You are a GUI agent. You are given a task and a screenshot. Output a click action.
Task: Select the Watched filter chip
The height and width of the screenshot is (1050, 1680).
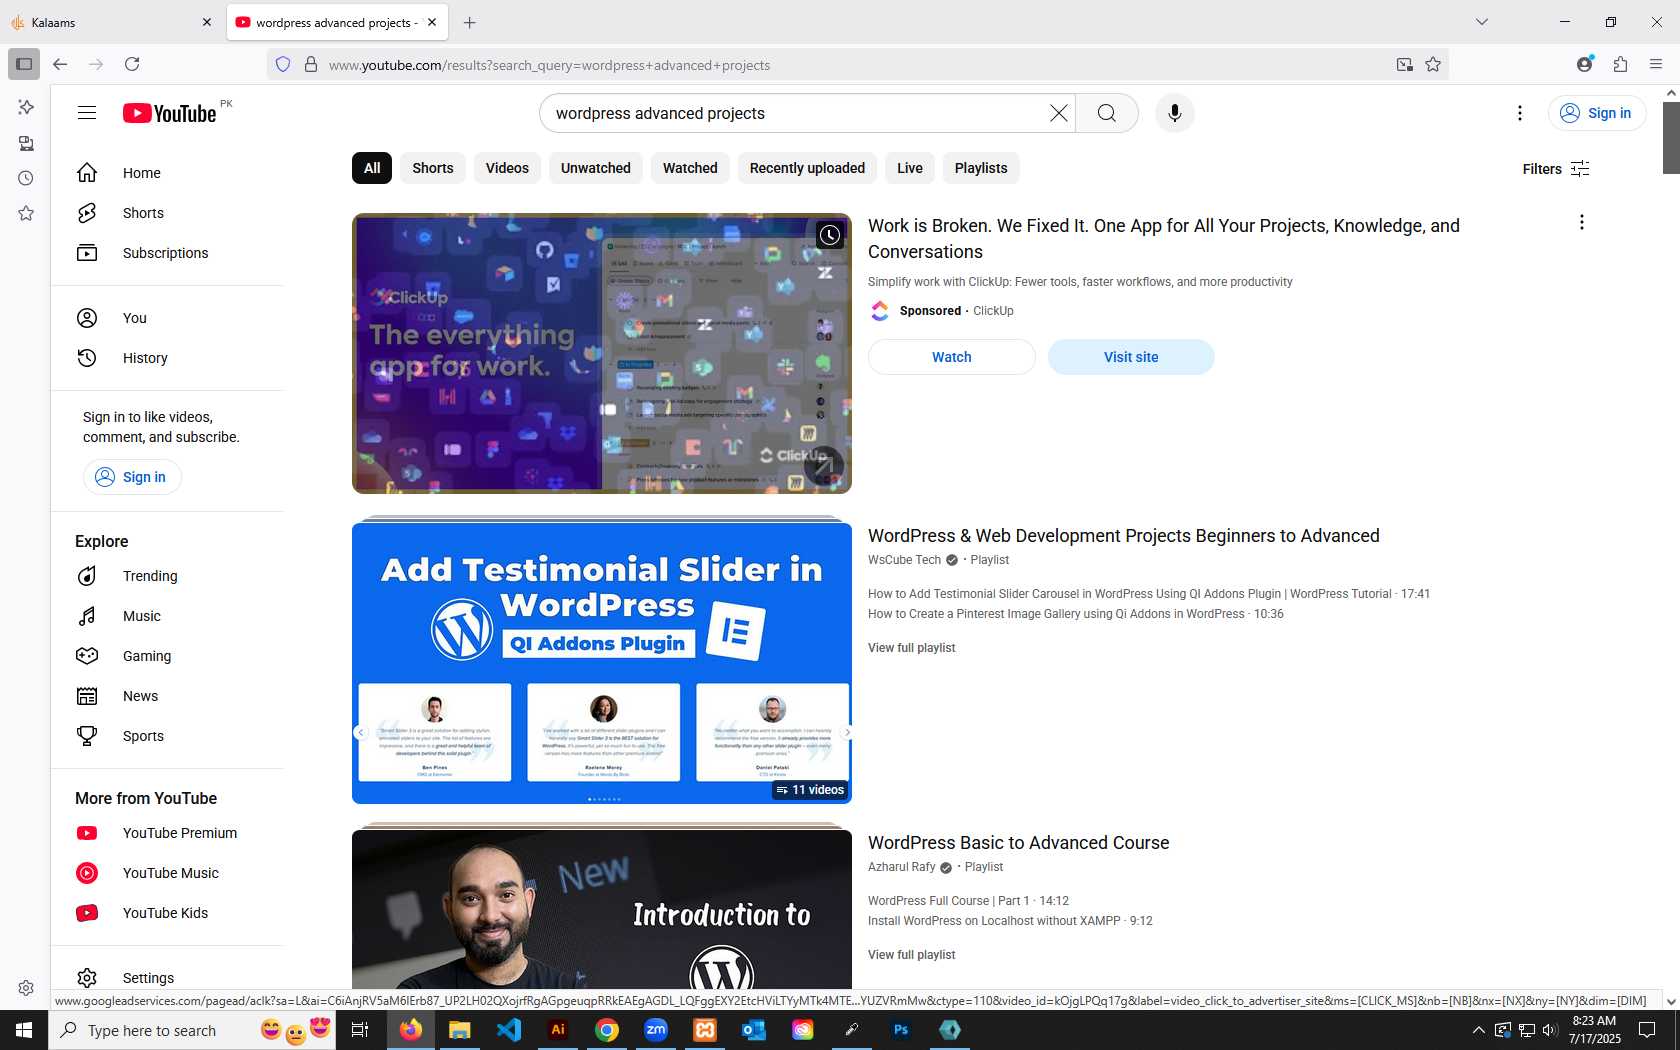point(690,168)
